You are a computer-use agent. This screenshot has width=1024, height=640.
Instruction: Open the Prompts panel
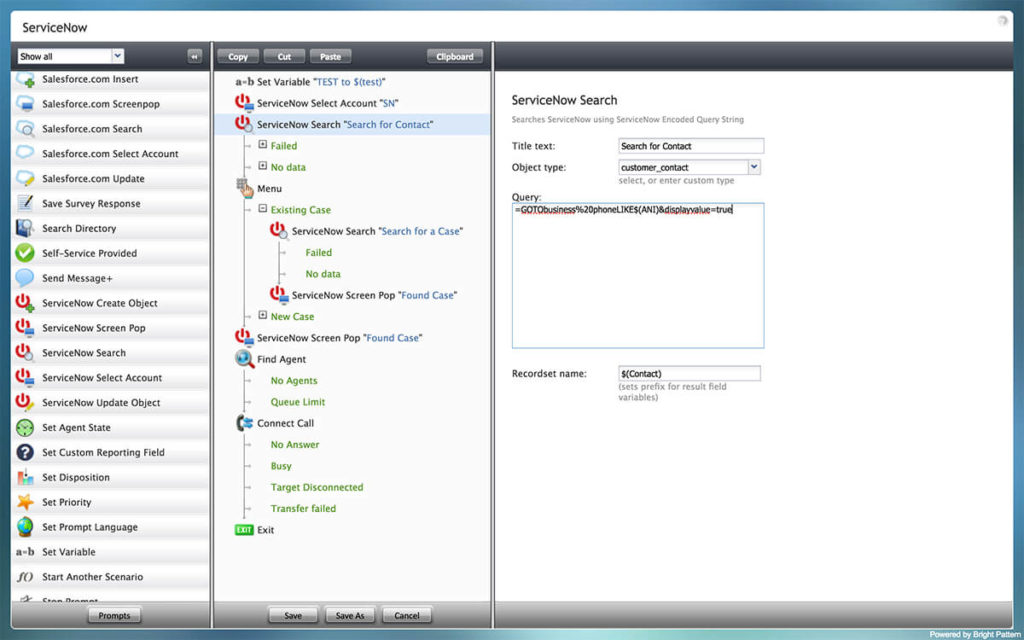coord(114,615)
